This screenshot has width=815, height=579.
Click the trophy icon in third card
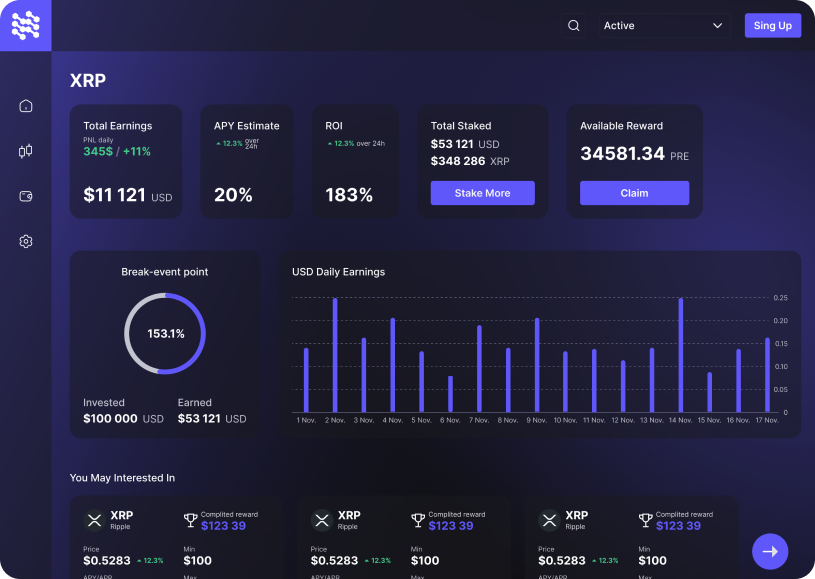pyautogui.click(x=646, y=520)
